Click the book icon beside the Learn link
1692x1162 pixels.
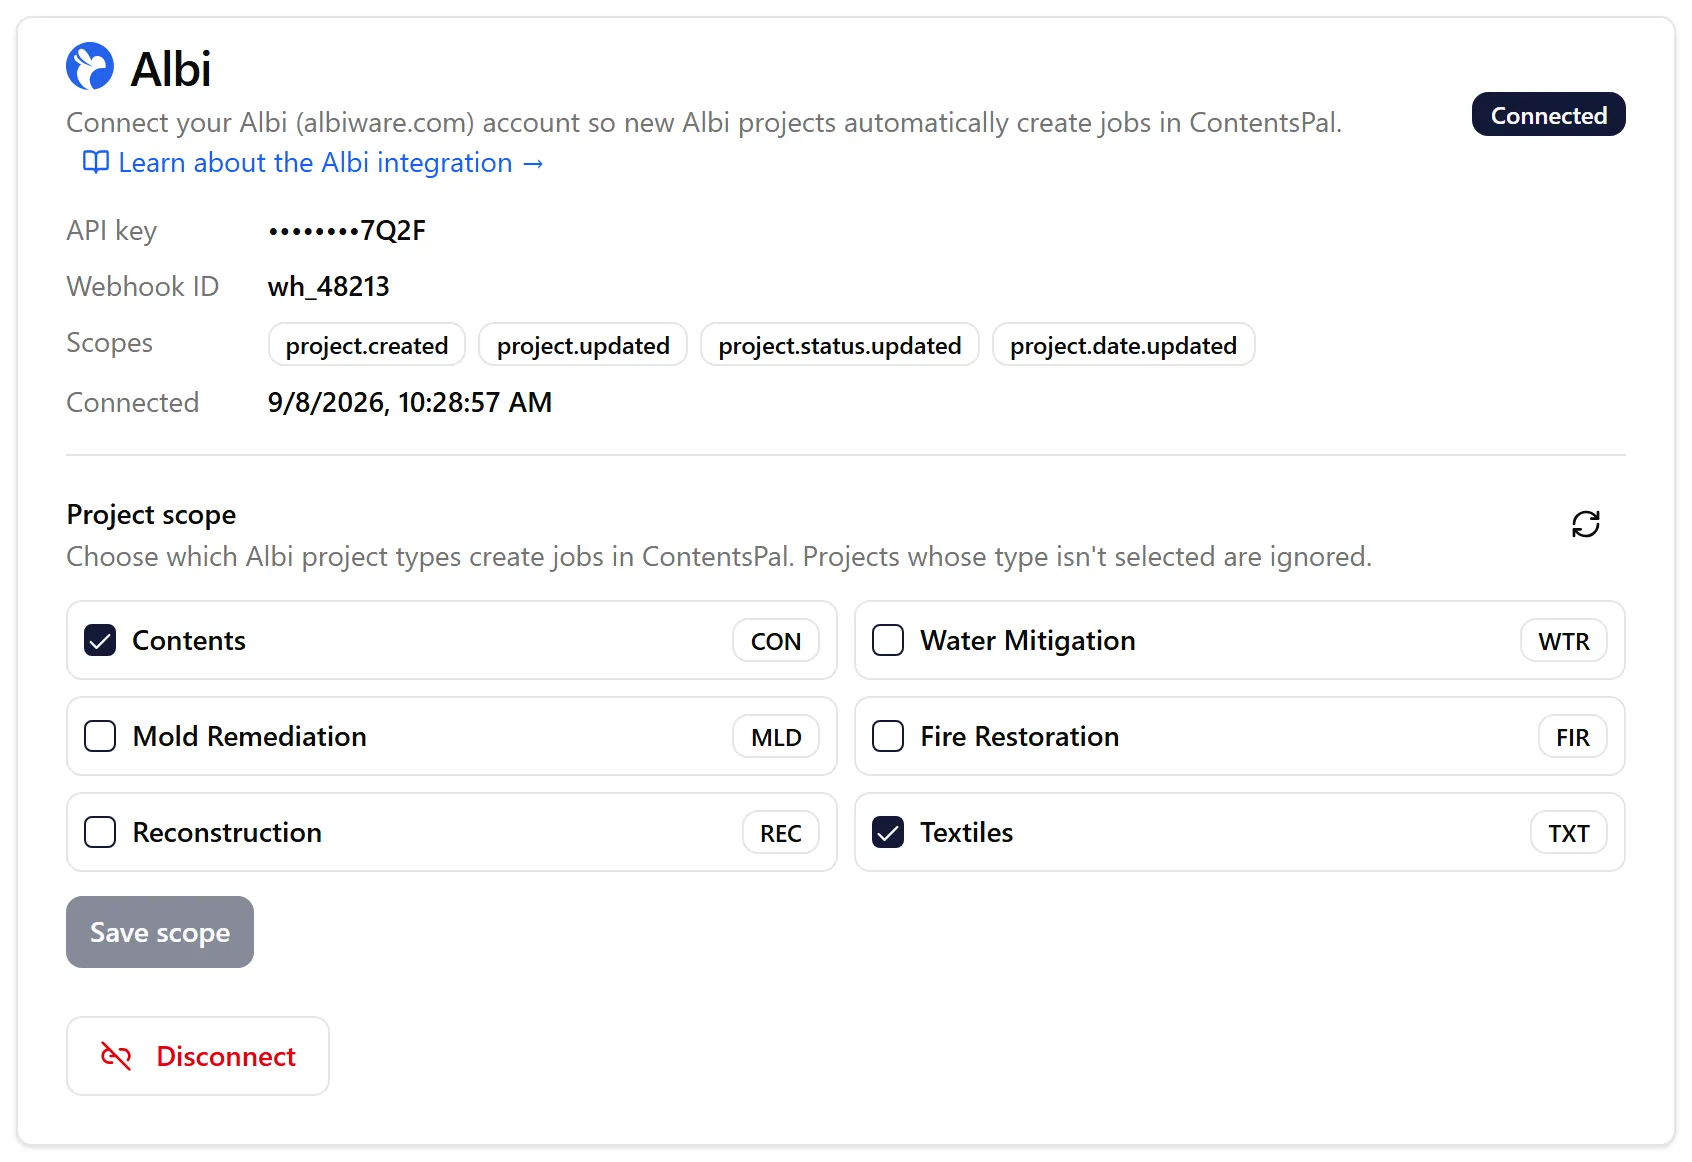[96, 162]
